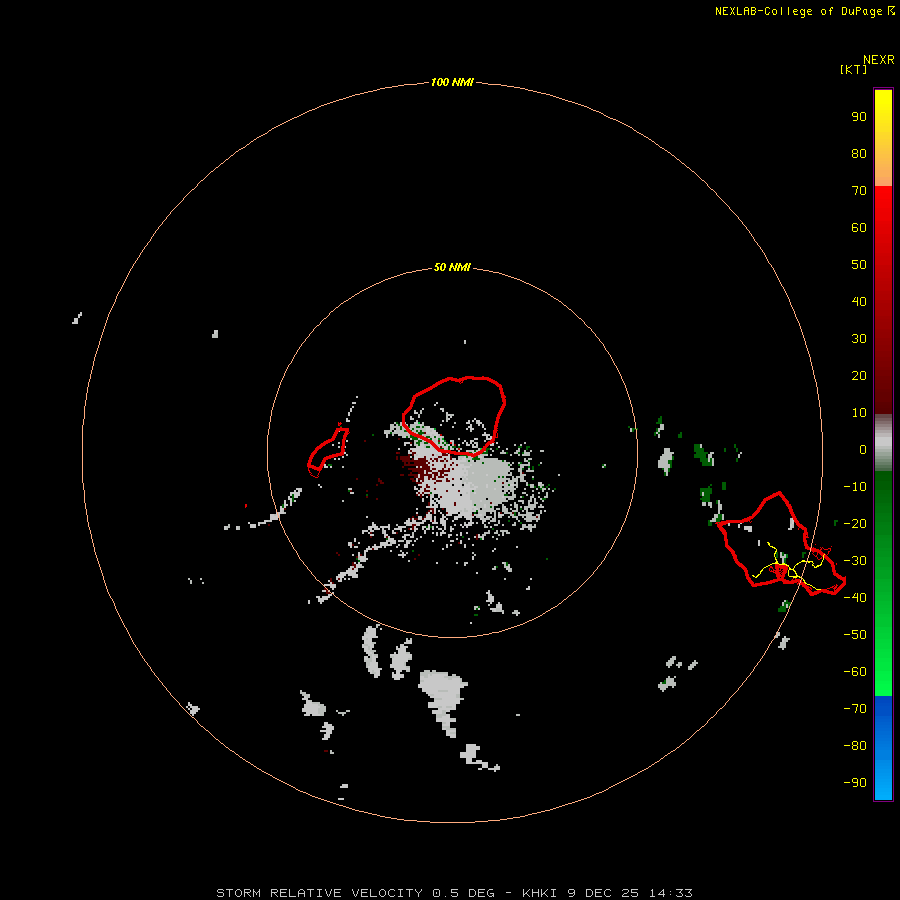
Task: Click the positive 10 scale value
Action: (859, 413)
